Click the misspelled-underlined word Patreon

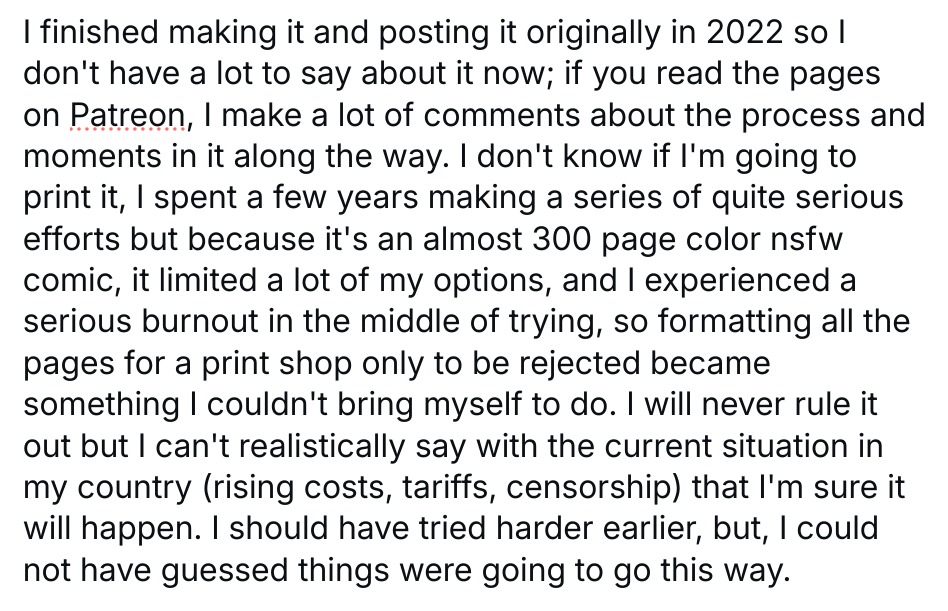click(x=127, y=117)
